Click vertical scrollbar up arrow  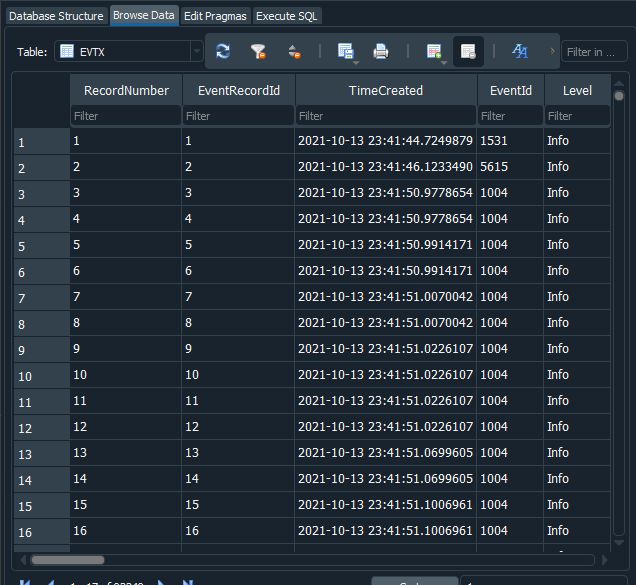(619, 84)
